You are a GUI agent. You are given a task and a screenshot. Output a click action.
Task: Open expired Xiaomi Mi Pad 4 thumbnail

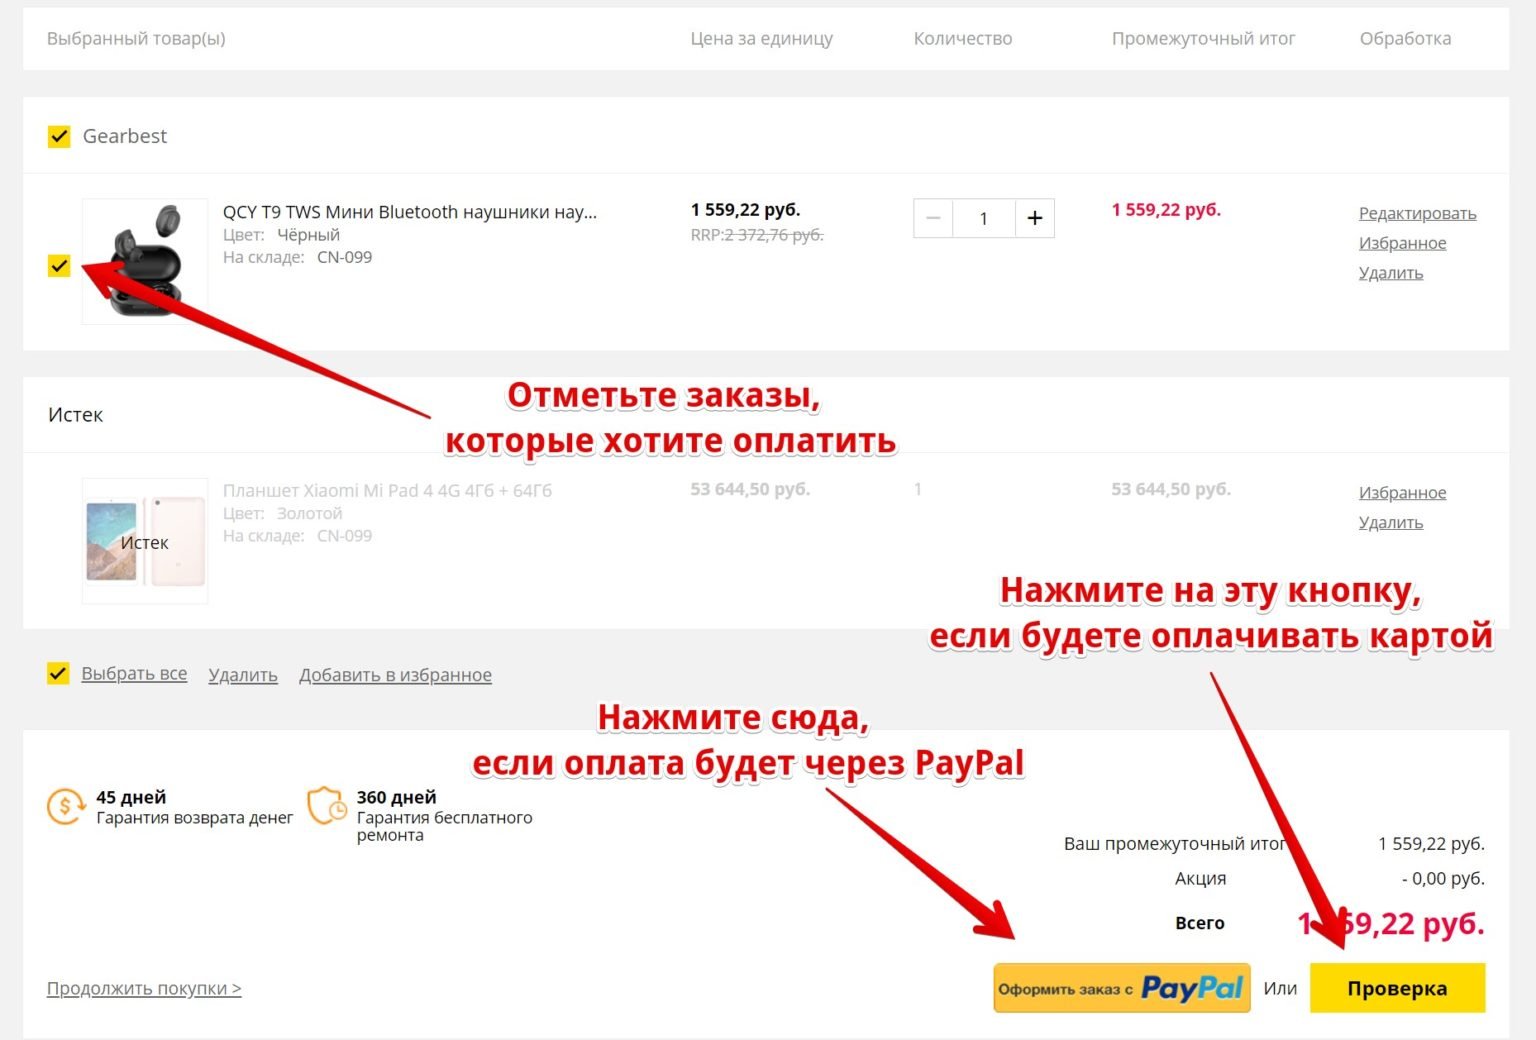(145, 541)
